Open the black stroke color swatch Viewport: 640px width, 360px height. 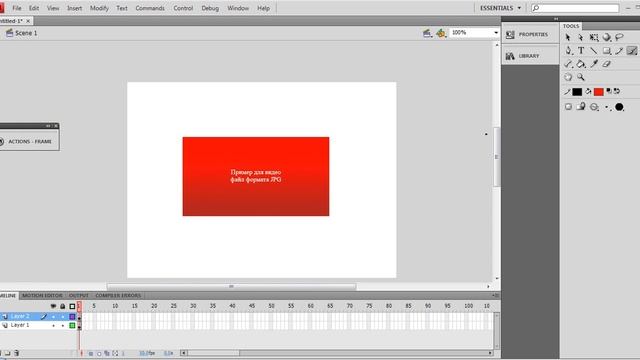coord(577,92)
